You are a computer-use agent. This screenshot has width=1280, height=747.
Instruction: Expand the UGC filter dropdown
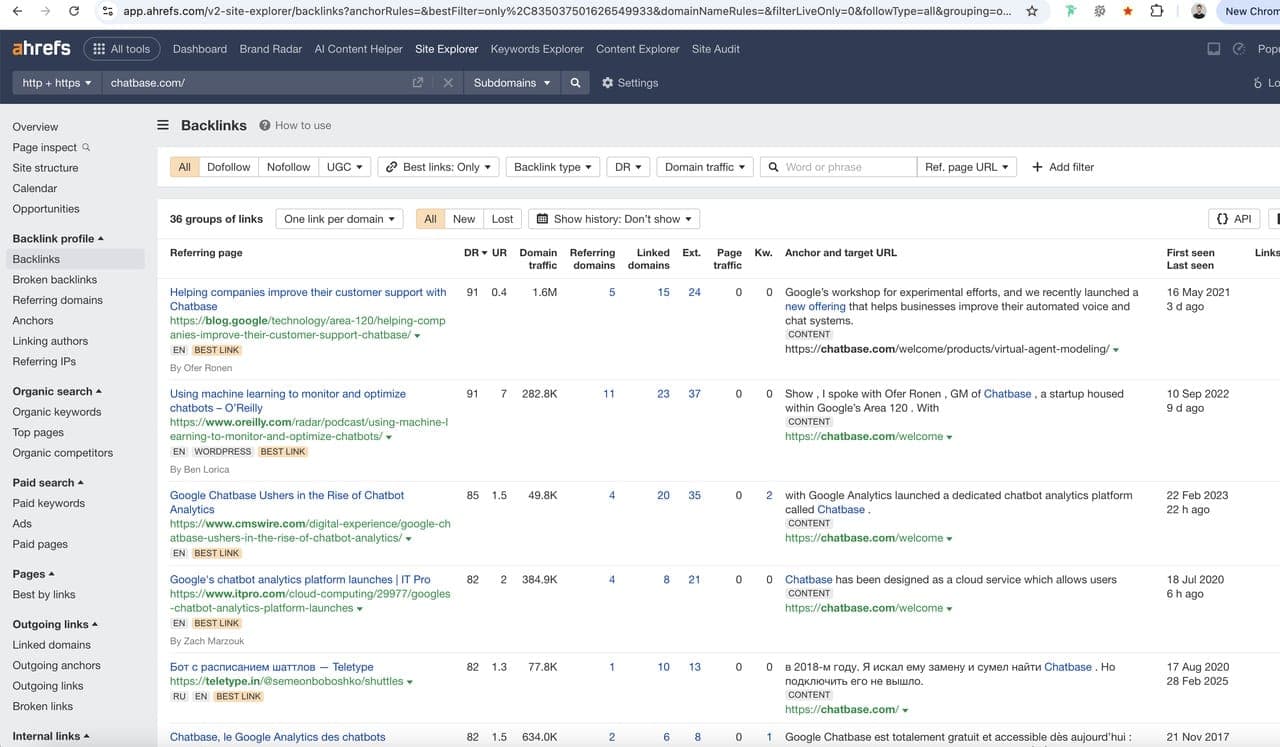[345, 167]
